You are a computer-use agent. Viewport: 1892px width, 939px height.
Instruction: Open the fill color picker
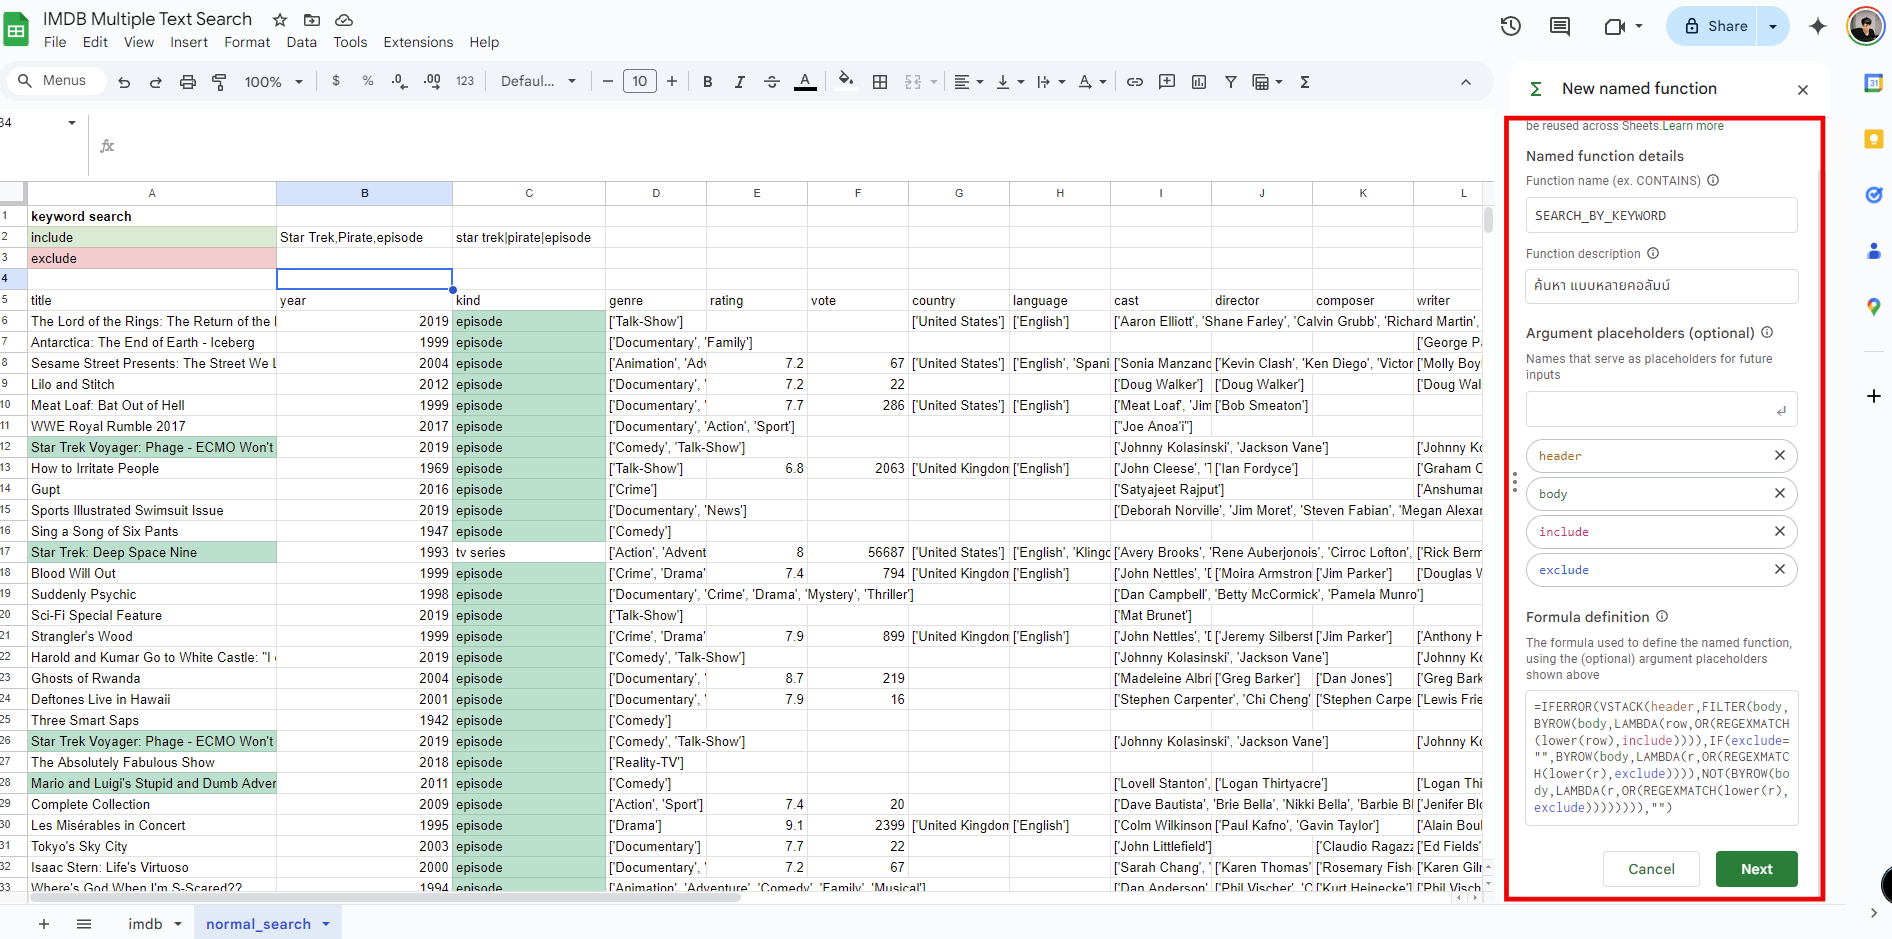pyautogui.click(x=846, y=80)
